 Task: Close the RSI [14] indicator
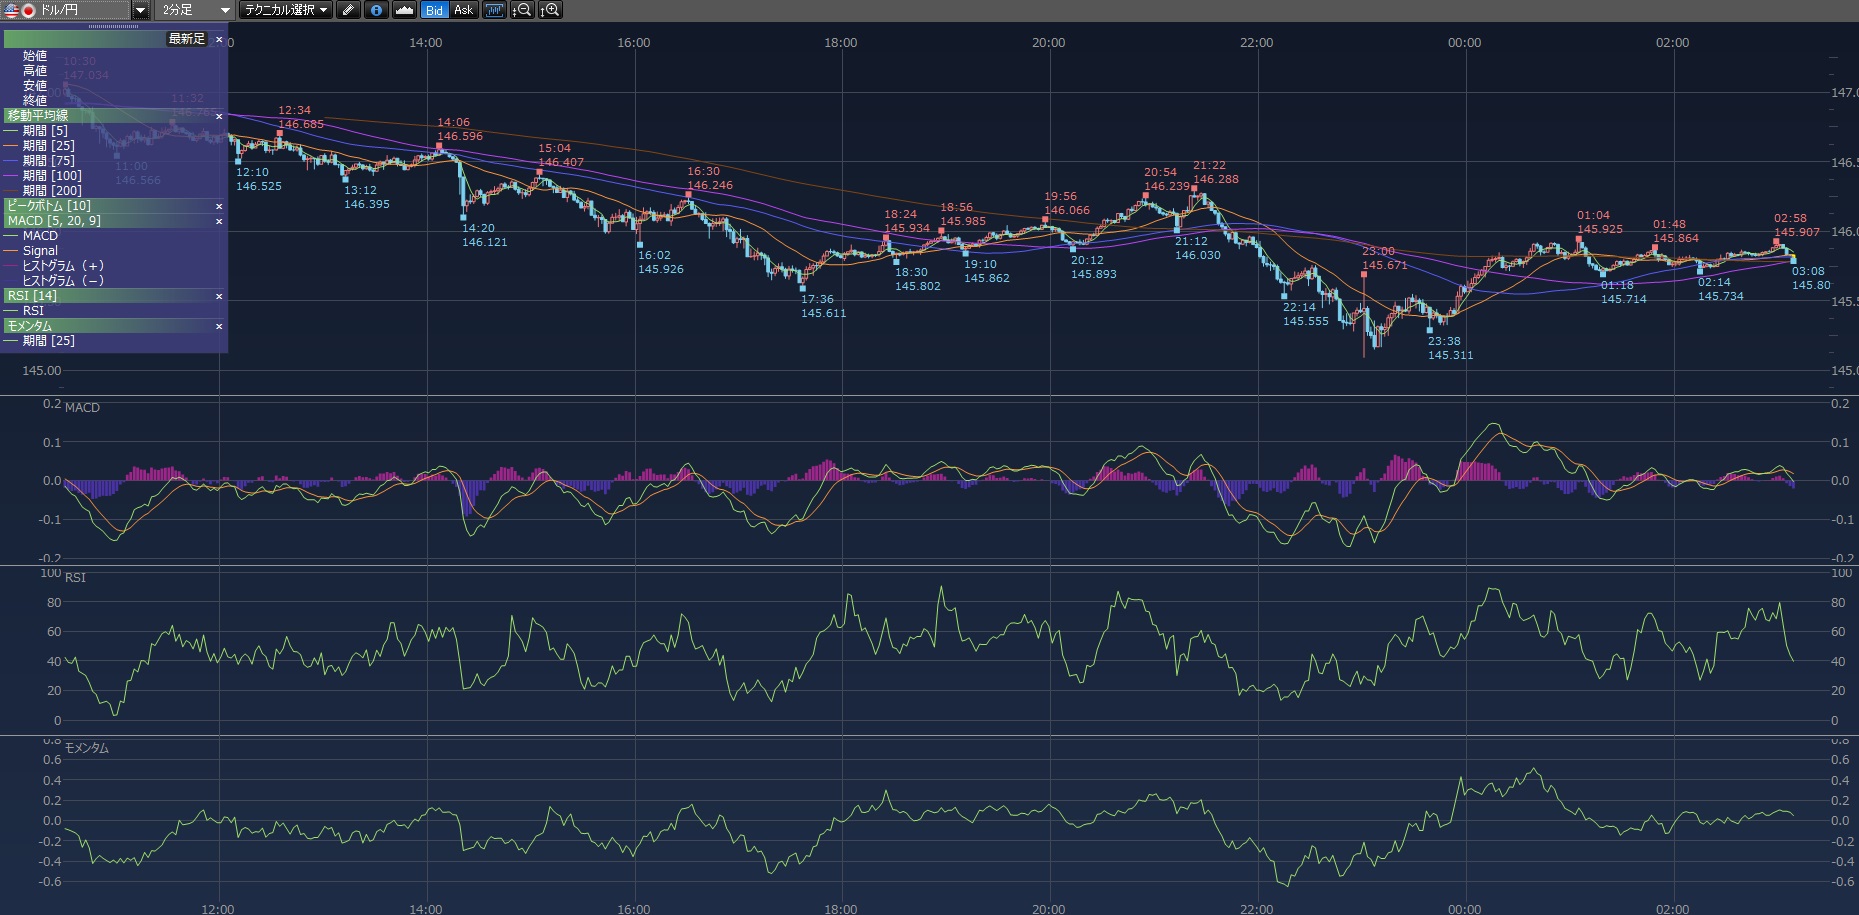tap(219, 296)
